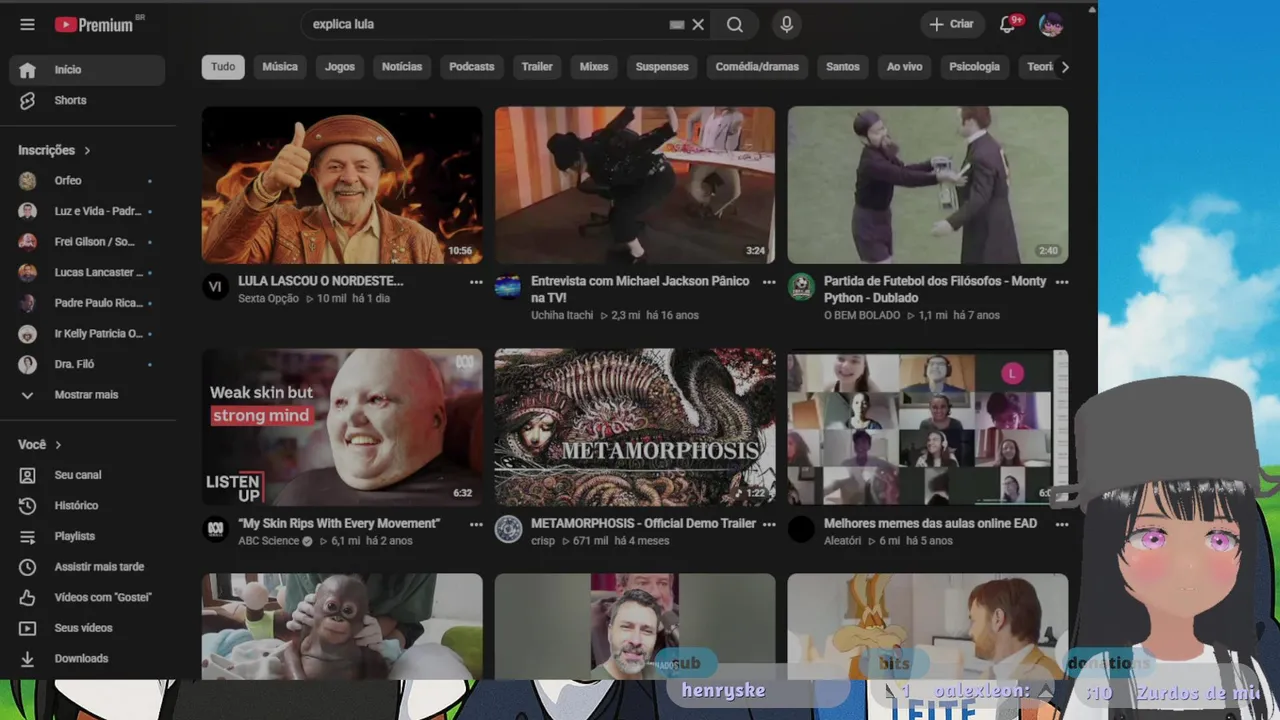1280x720 pixels.
Task: Expand Mostrar mais subscriptions
Action: 87,395
